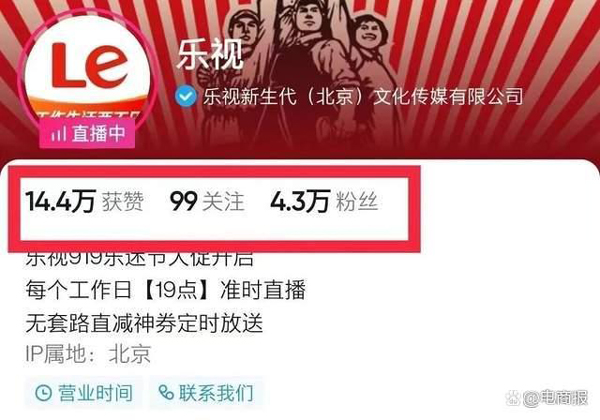Tap the live signal bars icon
The width and height of the screenshot is (600, 420).
tap(59, 134)
